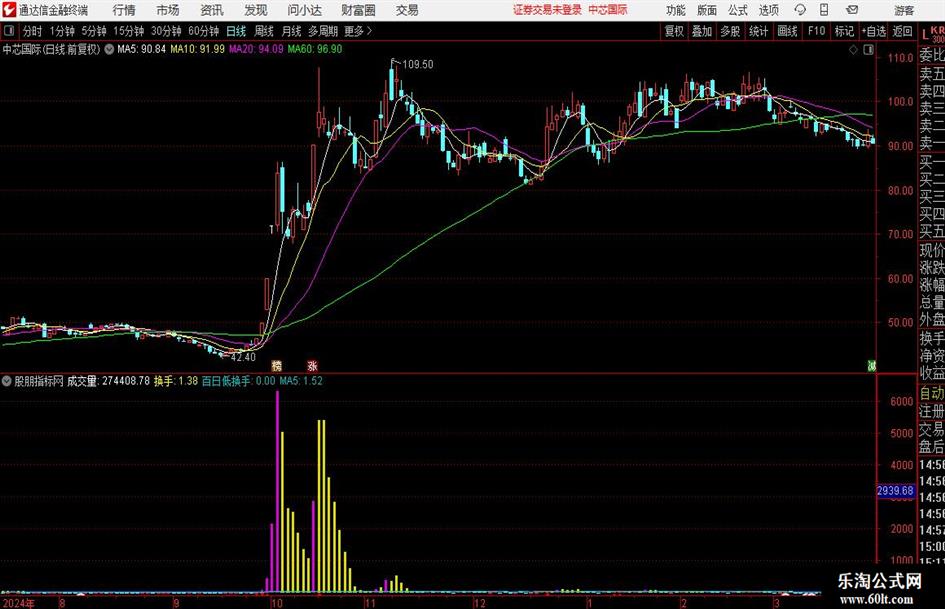945x609 pixels.
Task: Open the 选项 menu
Action: point(768,10)
